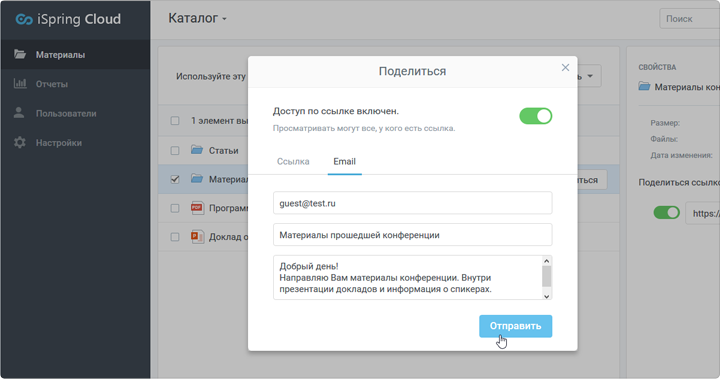The image size is (720, 379).
Task: Check the Статьи folder checkbox
Action: point(175,151)
